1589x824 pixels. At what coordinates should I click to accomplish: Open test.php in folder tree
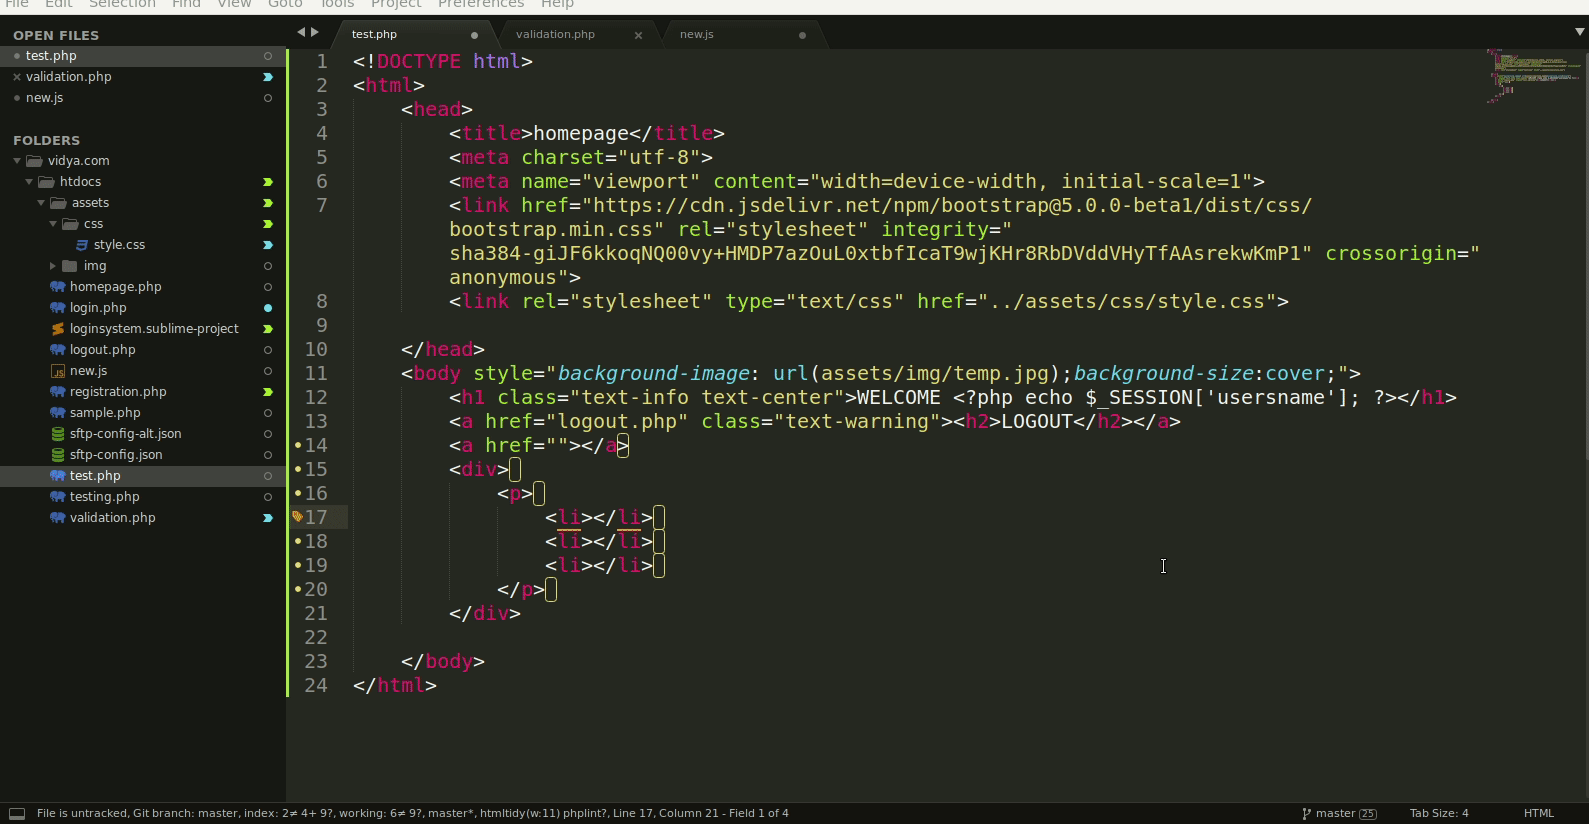(143, 476)
